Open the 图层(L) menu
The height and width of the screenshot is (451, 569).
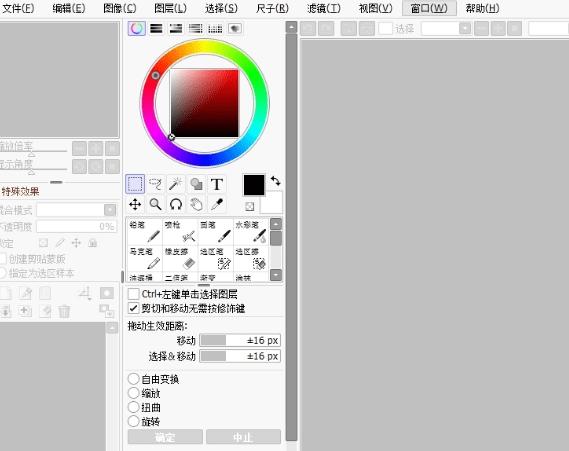point(170,8)
